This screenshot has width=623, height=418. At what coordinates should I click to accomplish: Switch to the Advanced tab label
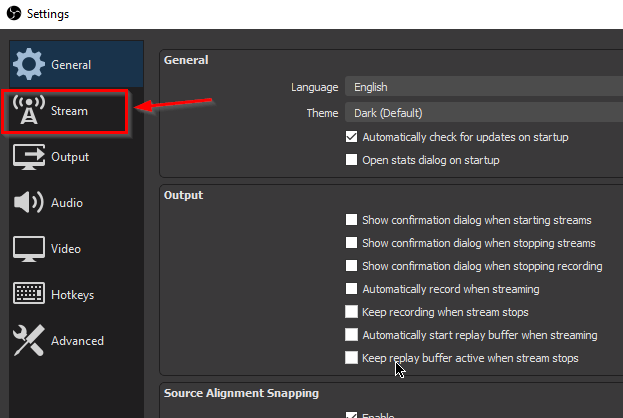tap(77, 341)
